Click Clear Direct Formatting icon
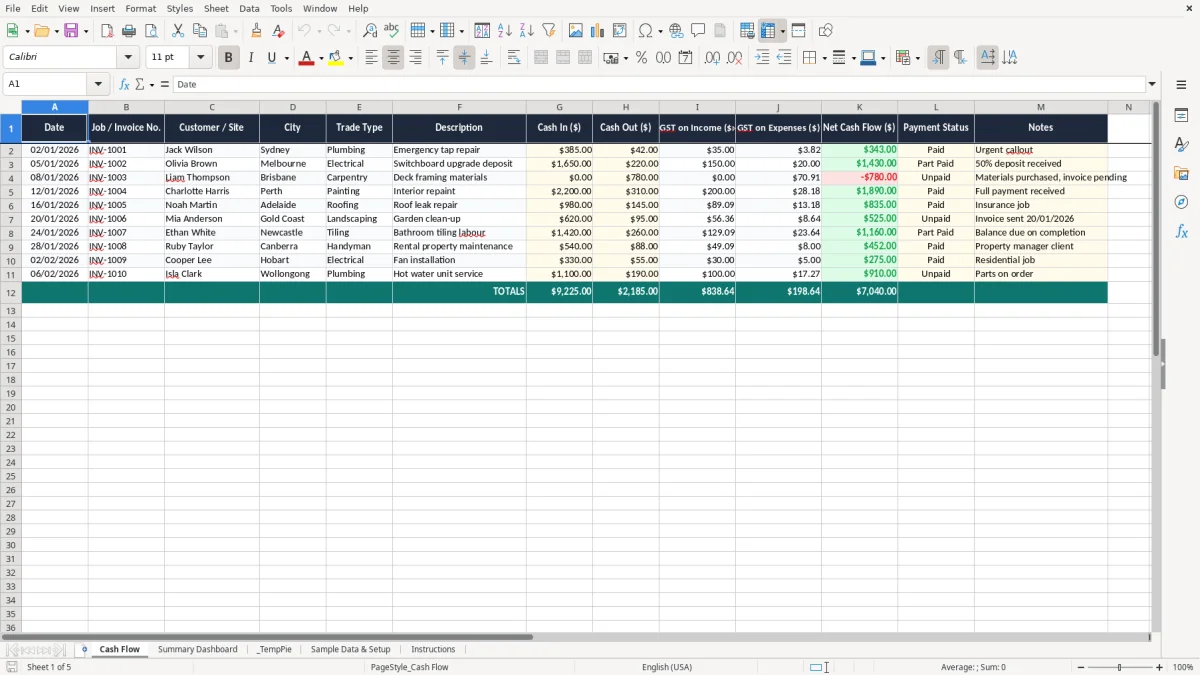1200x675 pixels. [x=279, y=31]
